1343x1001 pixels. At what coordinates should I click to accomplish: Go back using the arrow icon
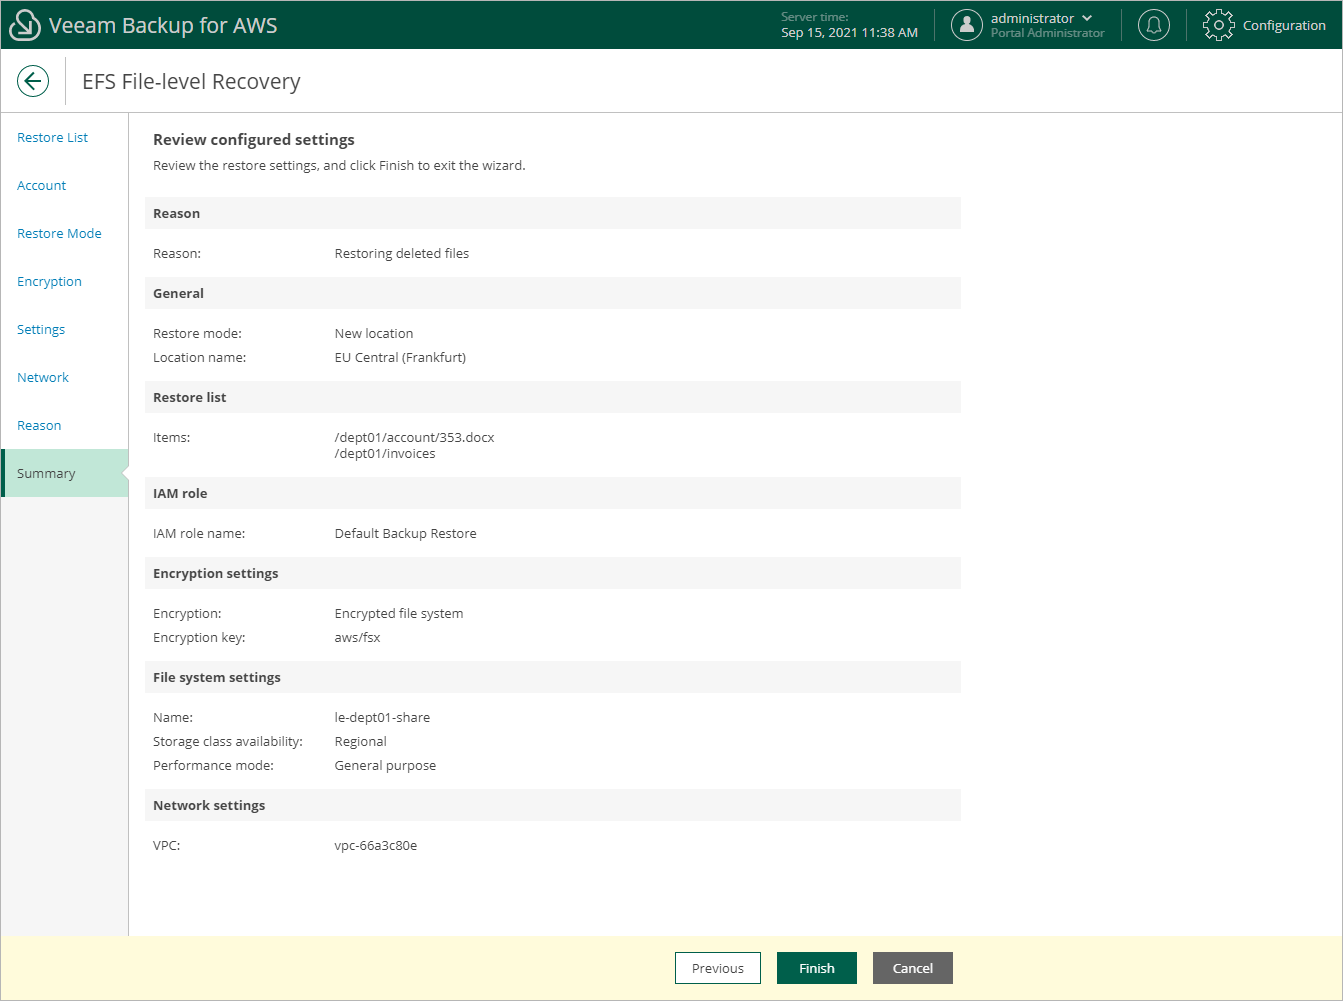33,81
